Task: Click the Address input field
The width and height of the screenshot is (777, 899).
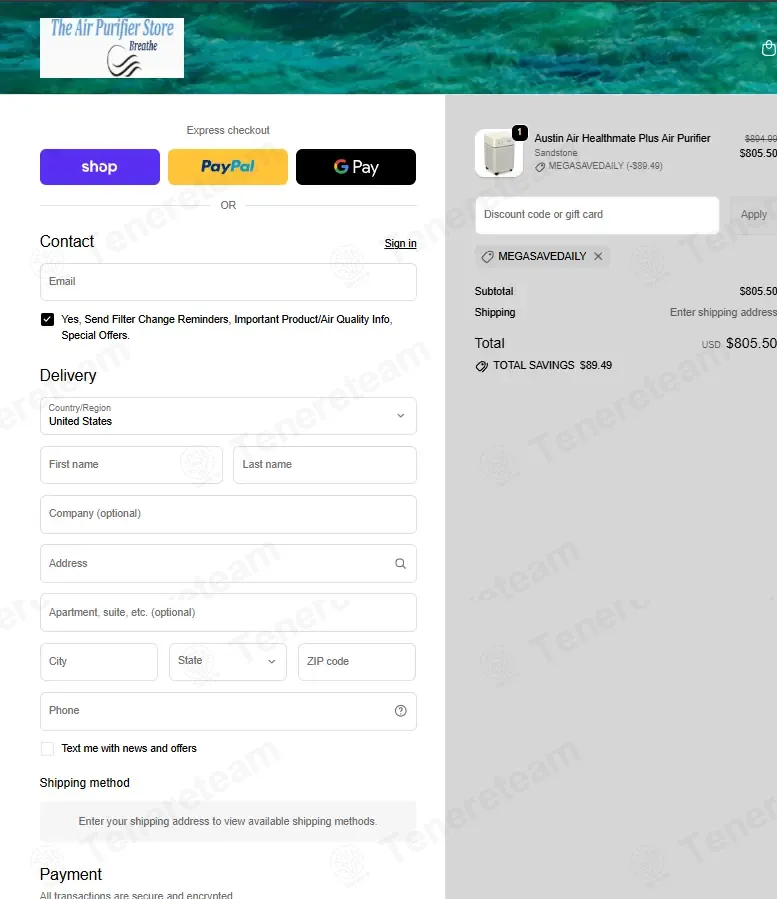Action: pos(228,564)
